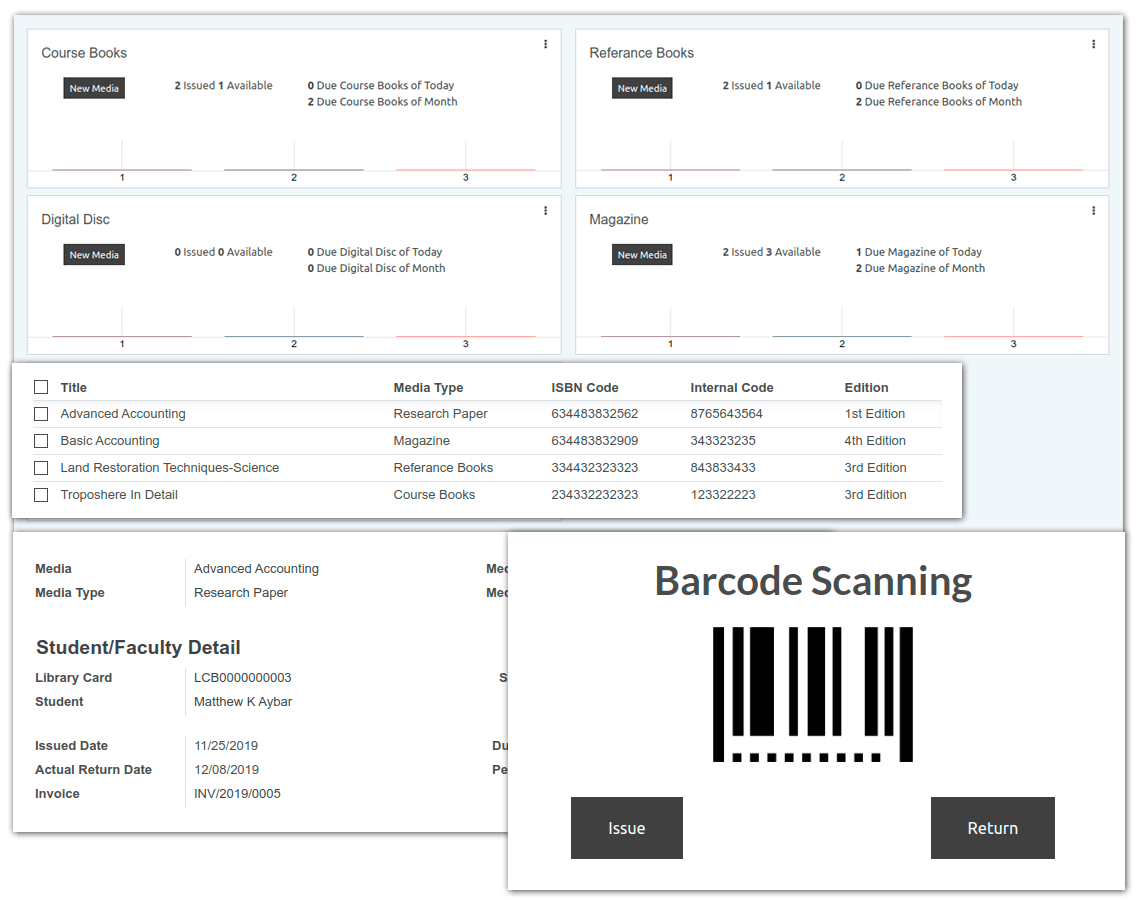Click actual return date 12/08/2019
1140x900 pixels.
click(226, 770)
